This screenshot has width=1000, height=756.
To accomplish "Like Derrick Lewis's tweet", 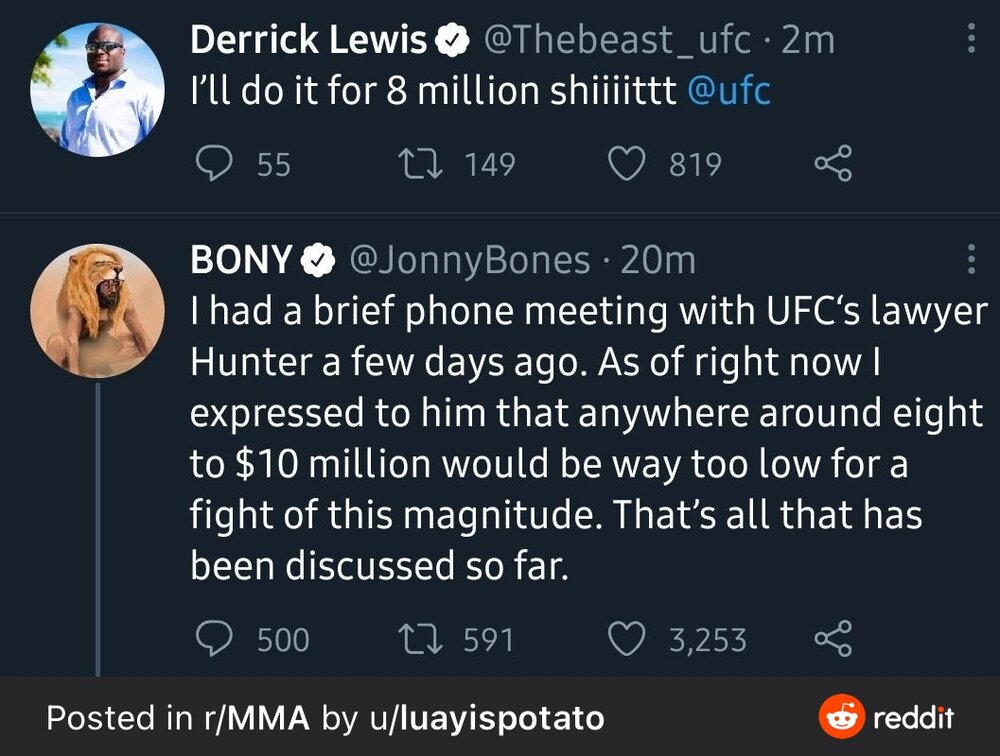I will point(627,163).
